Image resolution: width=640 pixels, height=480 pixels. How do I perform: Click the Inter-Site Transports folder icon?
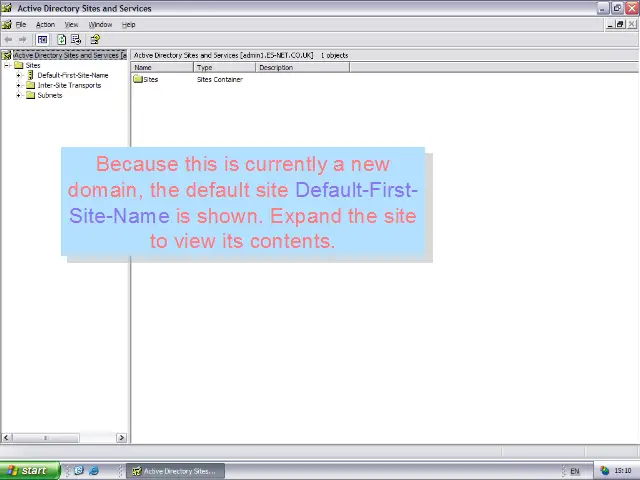[x=31, y=85]
